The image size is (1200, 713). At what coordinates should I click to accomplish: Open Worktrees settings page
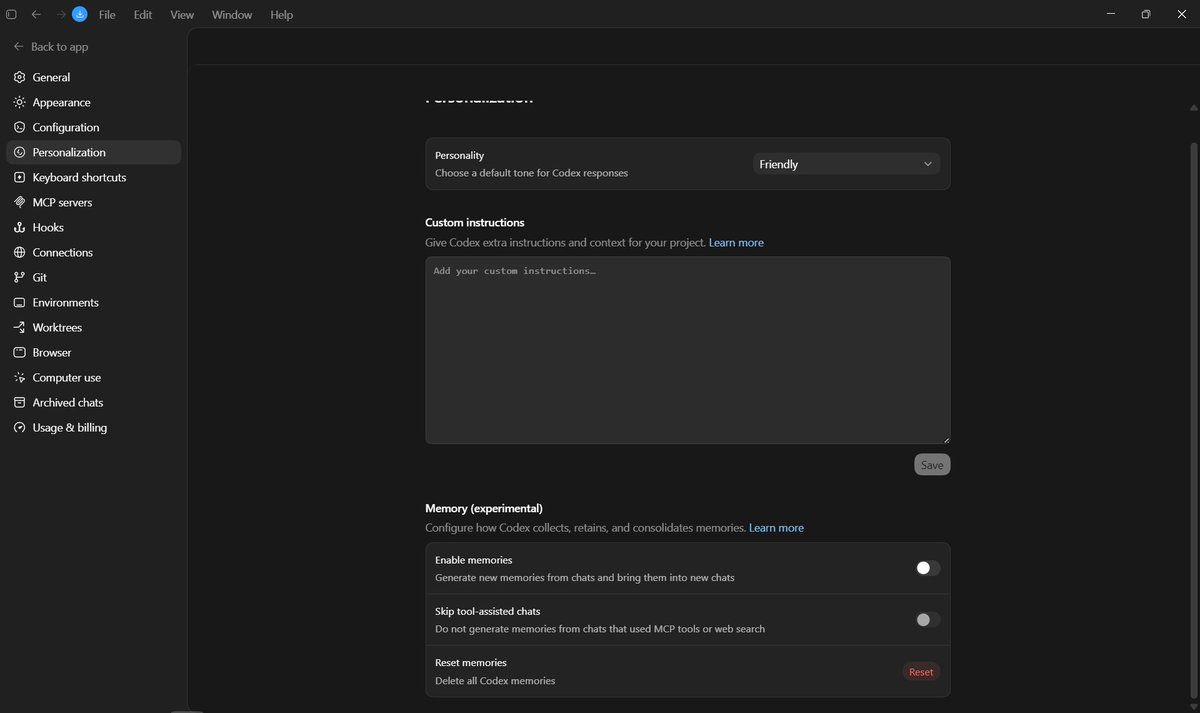click(x=93, y=327)
